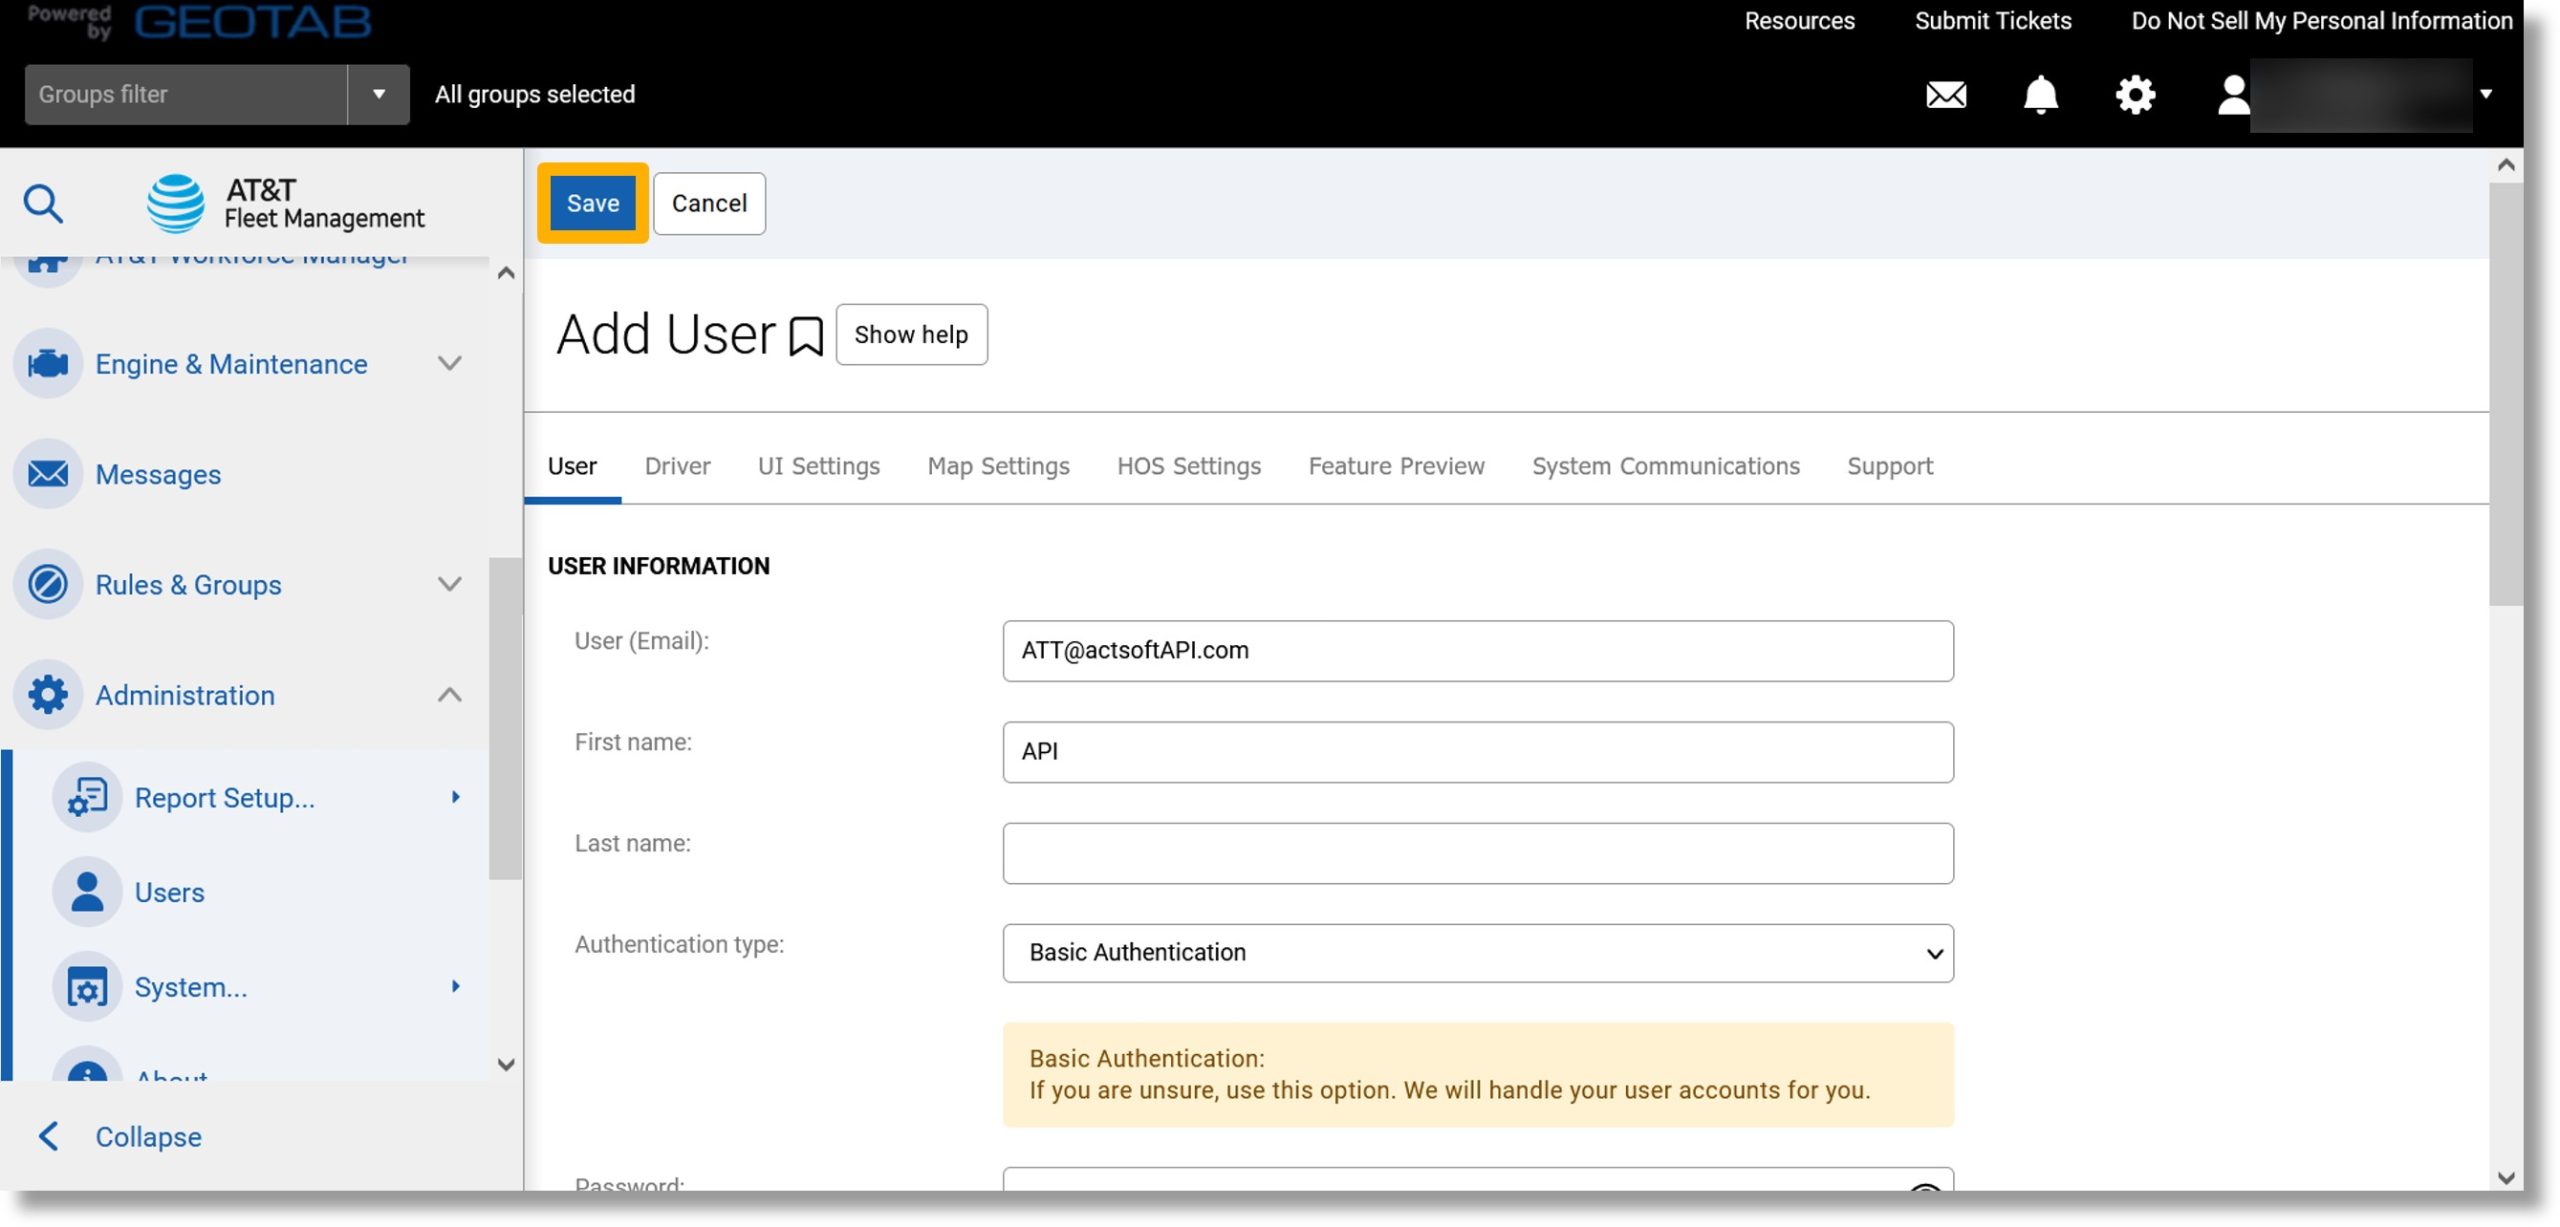Click the Save button

593,203
